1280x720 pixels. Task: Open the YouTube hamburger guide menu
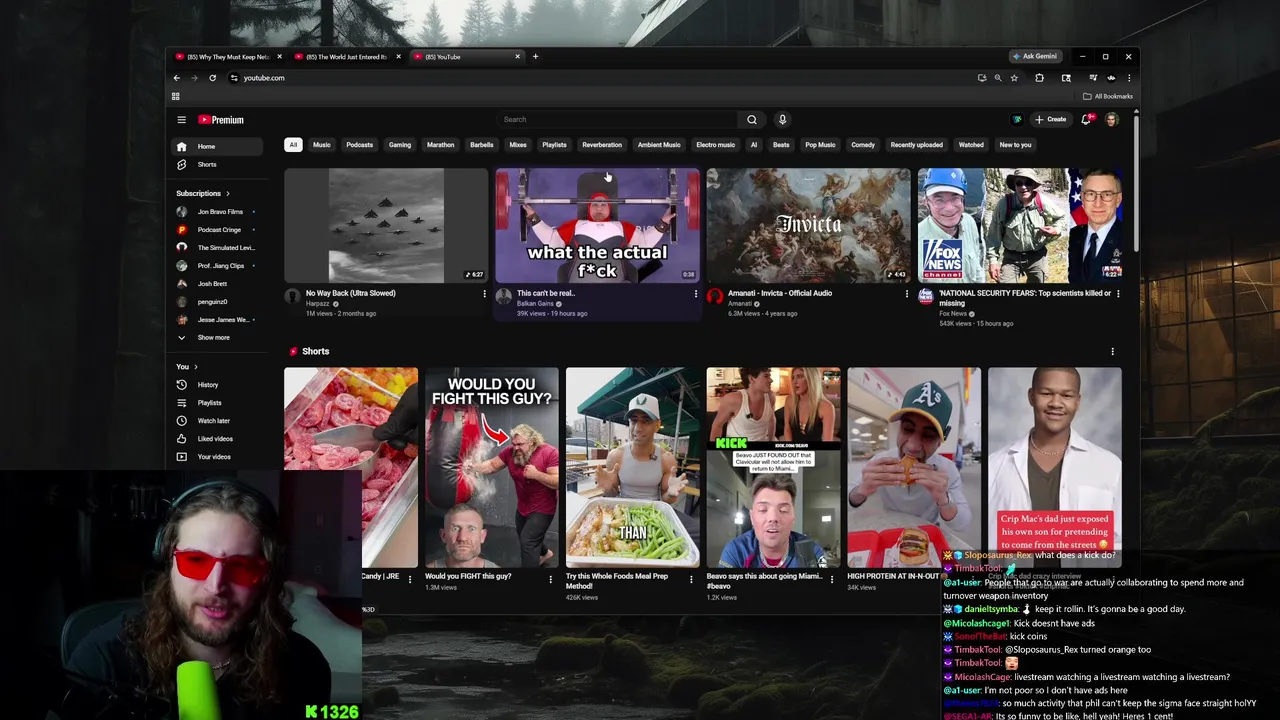(x=181, y=120)
